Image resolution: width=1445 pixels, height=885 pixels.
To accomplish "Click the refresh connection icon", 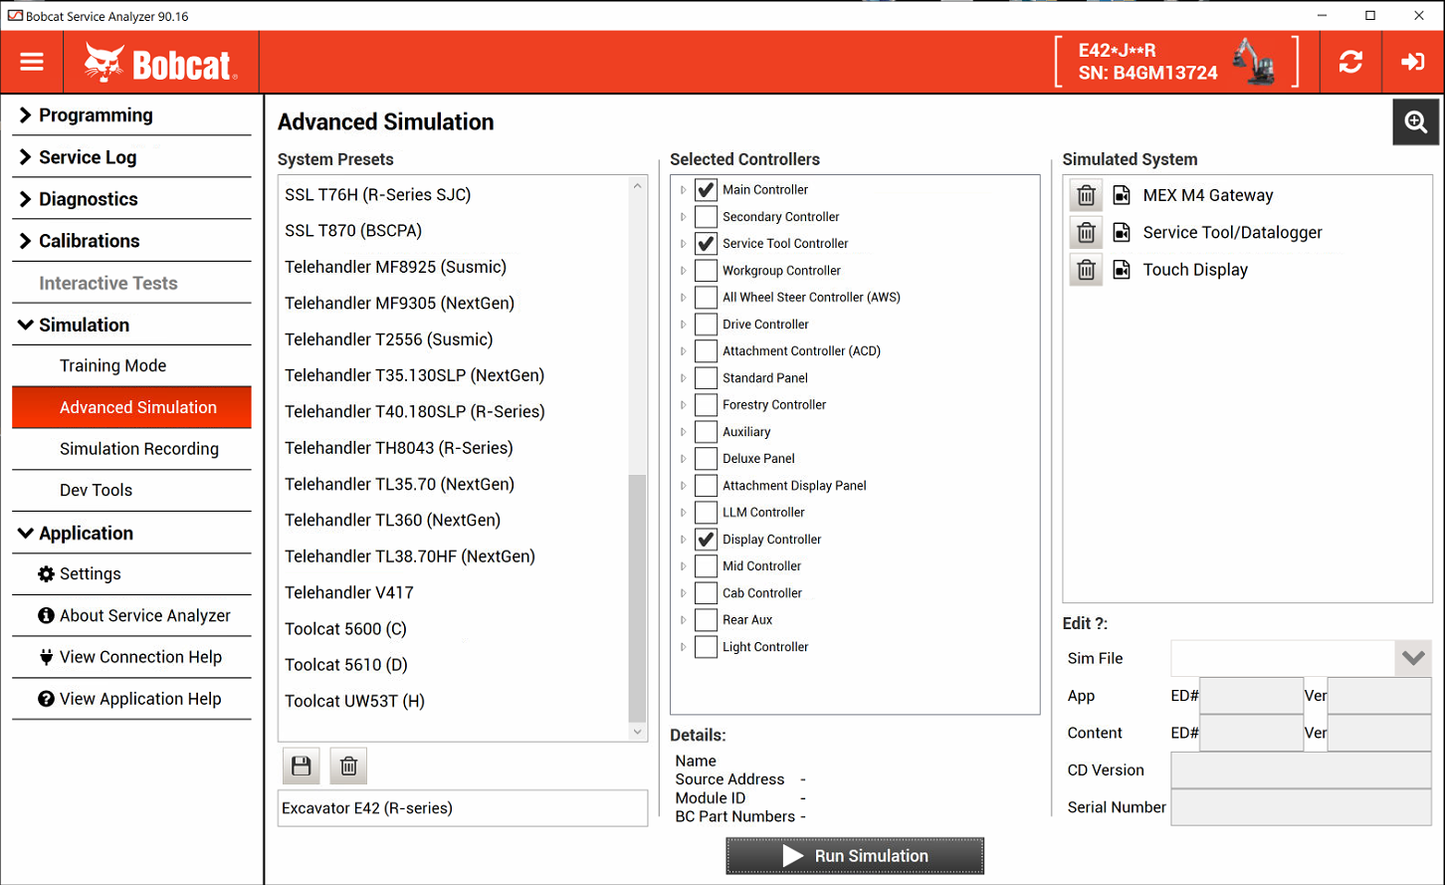I will coord(1350,61).
